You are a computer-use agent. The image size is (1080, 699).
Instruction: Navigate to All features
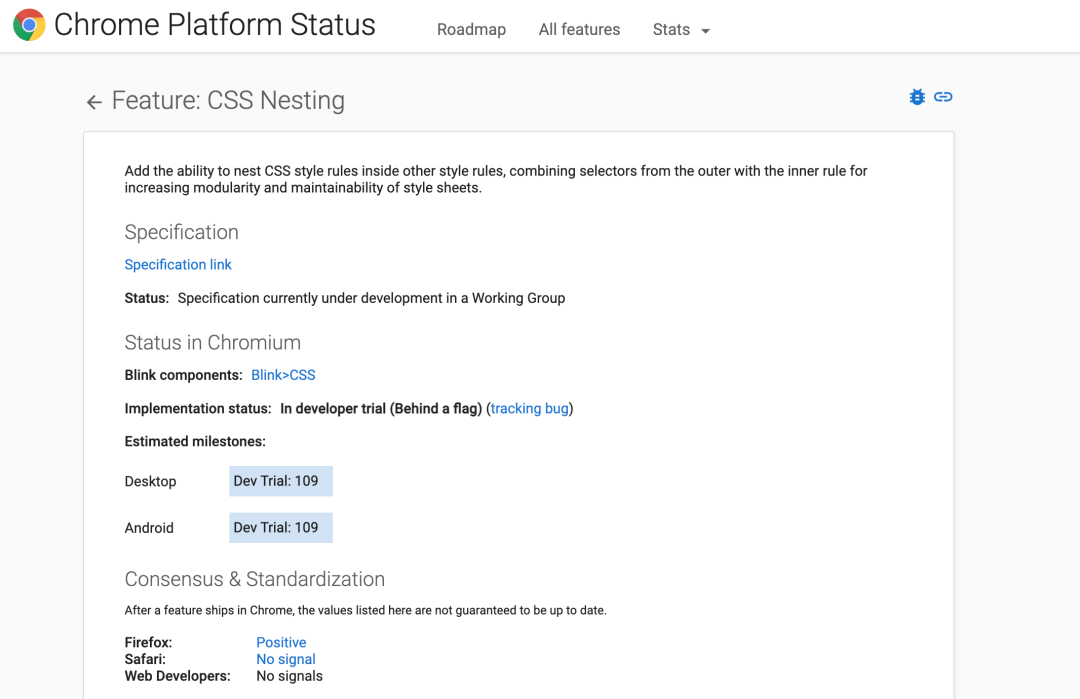pos(579,30)
